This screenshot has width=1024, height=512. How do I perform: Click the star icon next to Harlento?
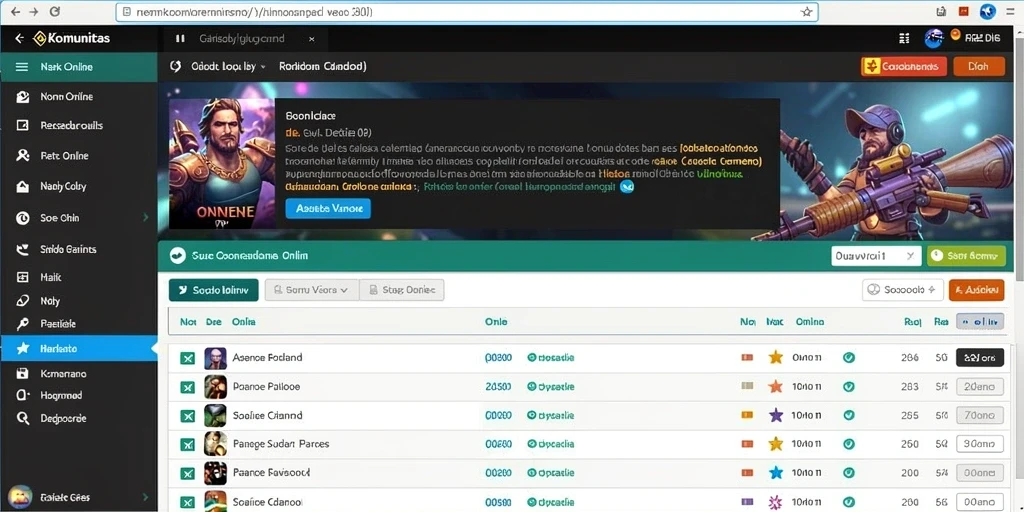(23, 349)
